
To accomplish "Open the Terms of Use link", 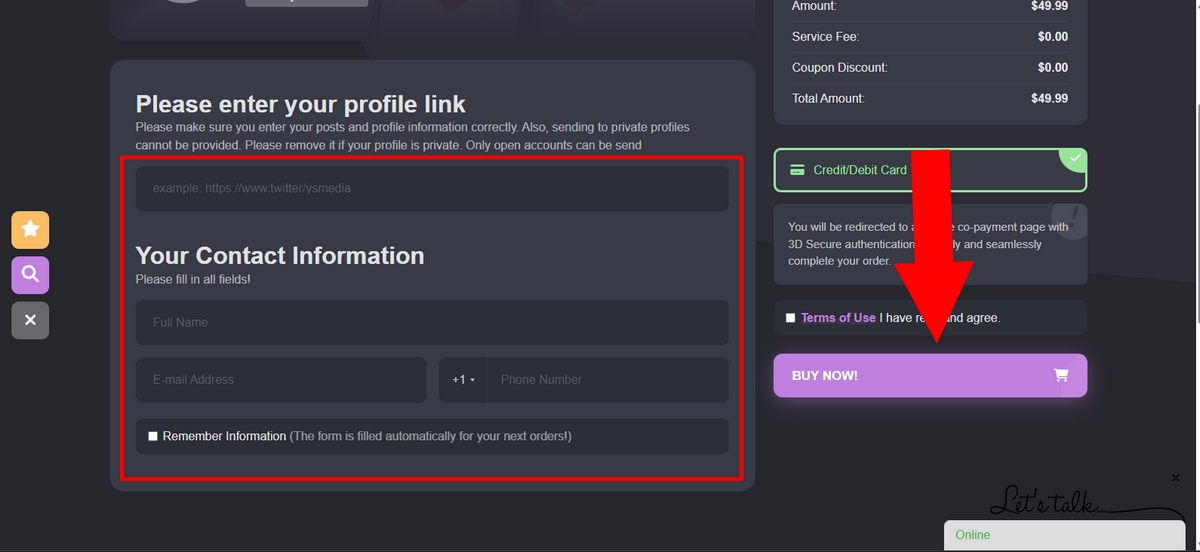I will click(x=838, y=318).
